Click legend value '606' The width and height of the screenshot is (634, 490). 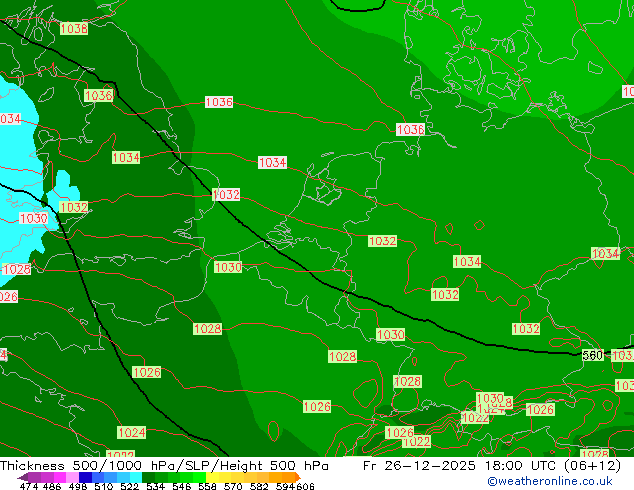click(305, 486)
